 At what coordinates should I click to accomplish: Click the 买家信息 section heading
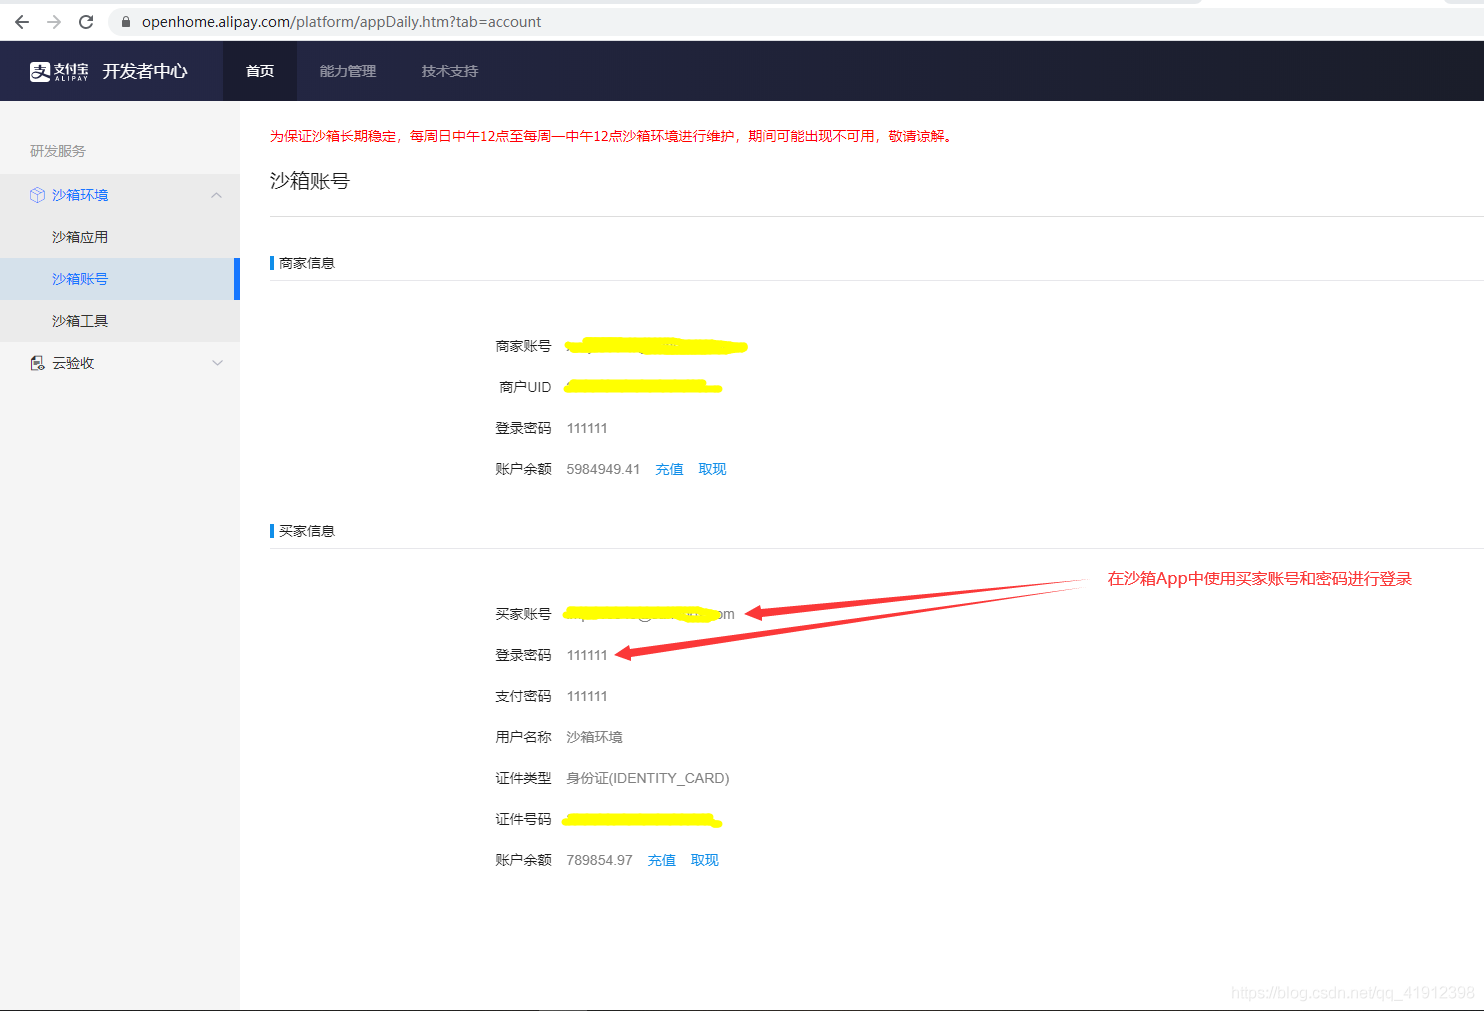coord(307,531)
